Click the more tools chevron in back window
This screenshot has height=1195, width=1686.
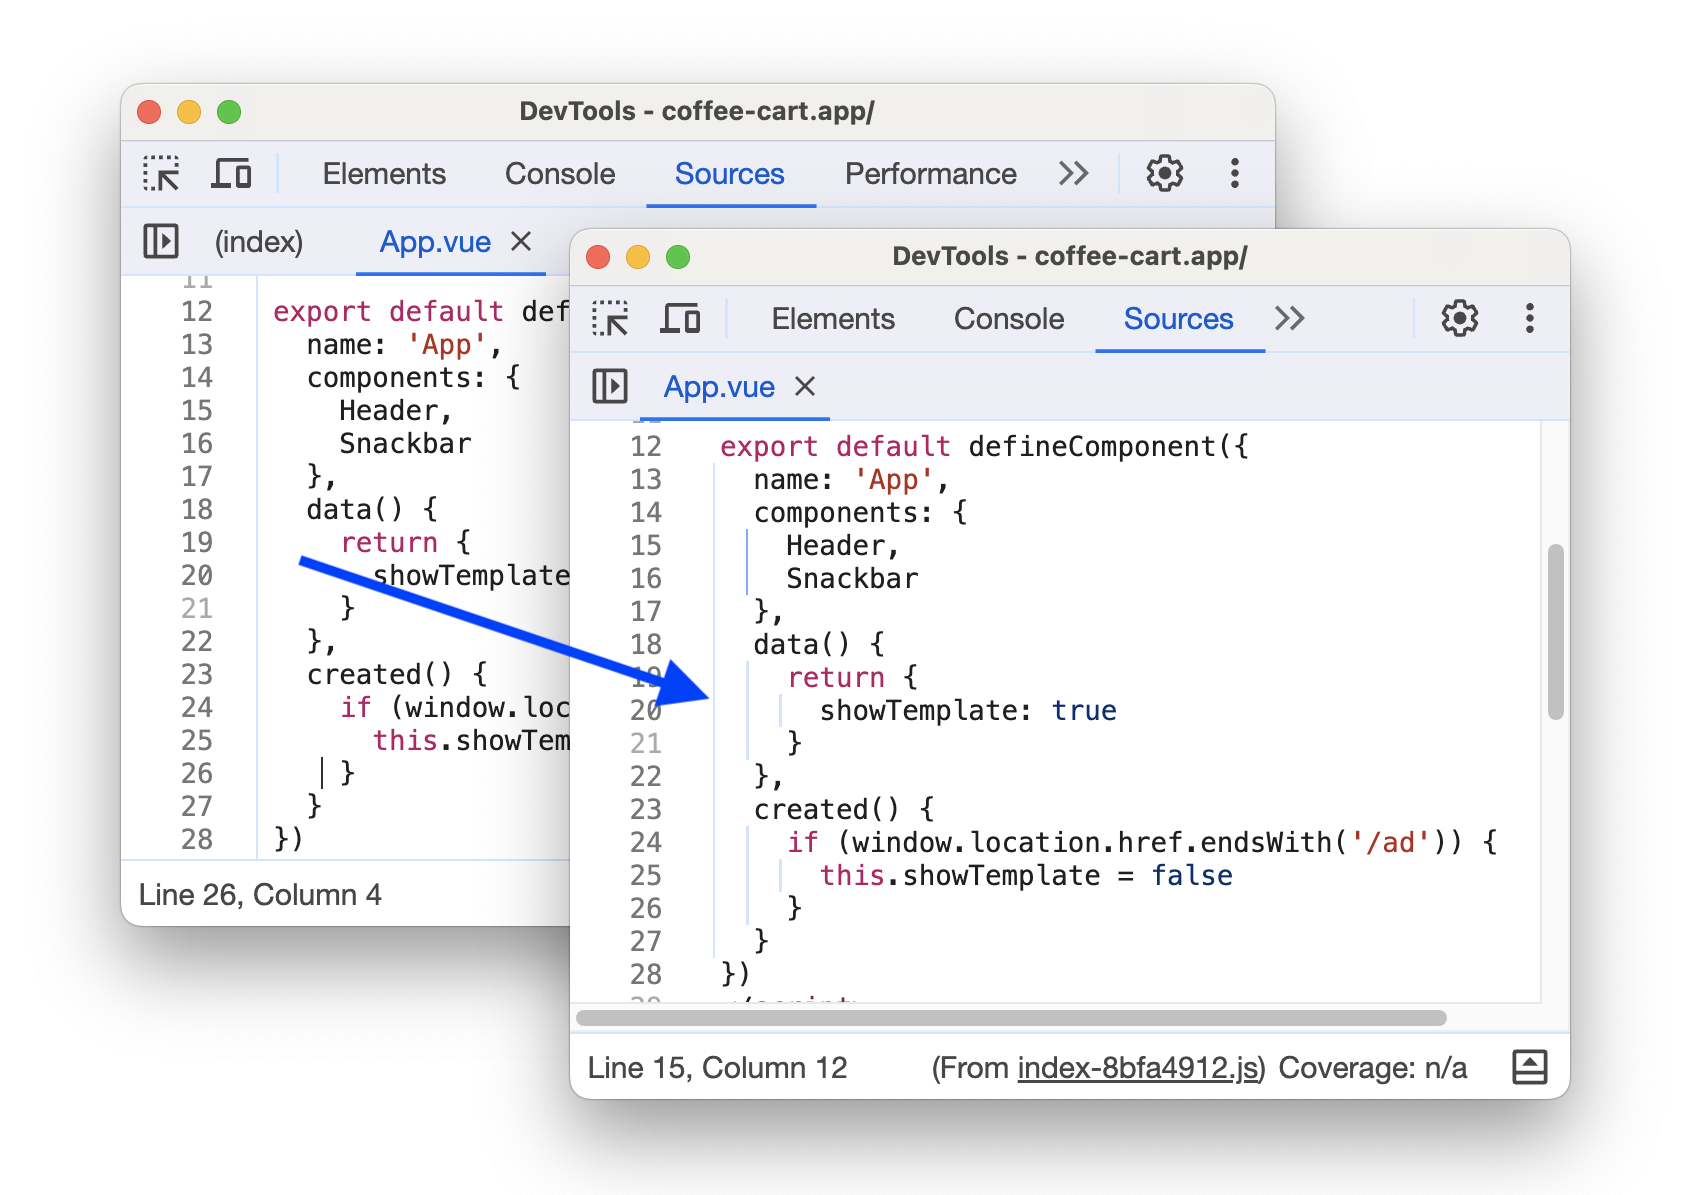point(1073,173)
